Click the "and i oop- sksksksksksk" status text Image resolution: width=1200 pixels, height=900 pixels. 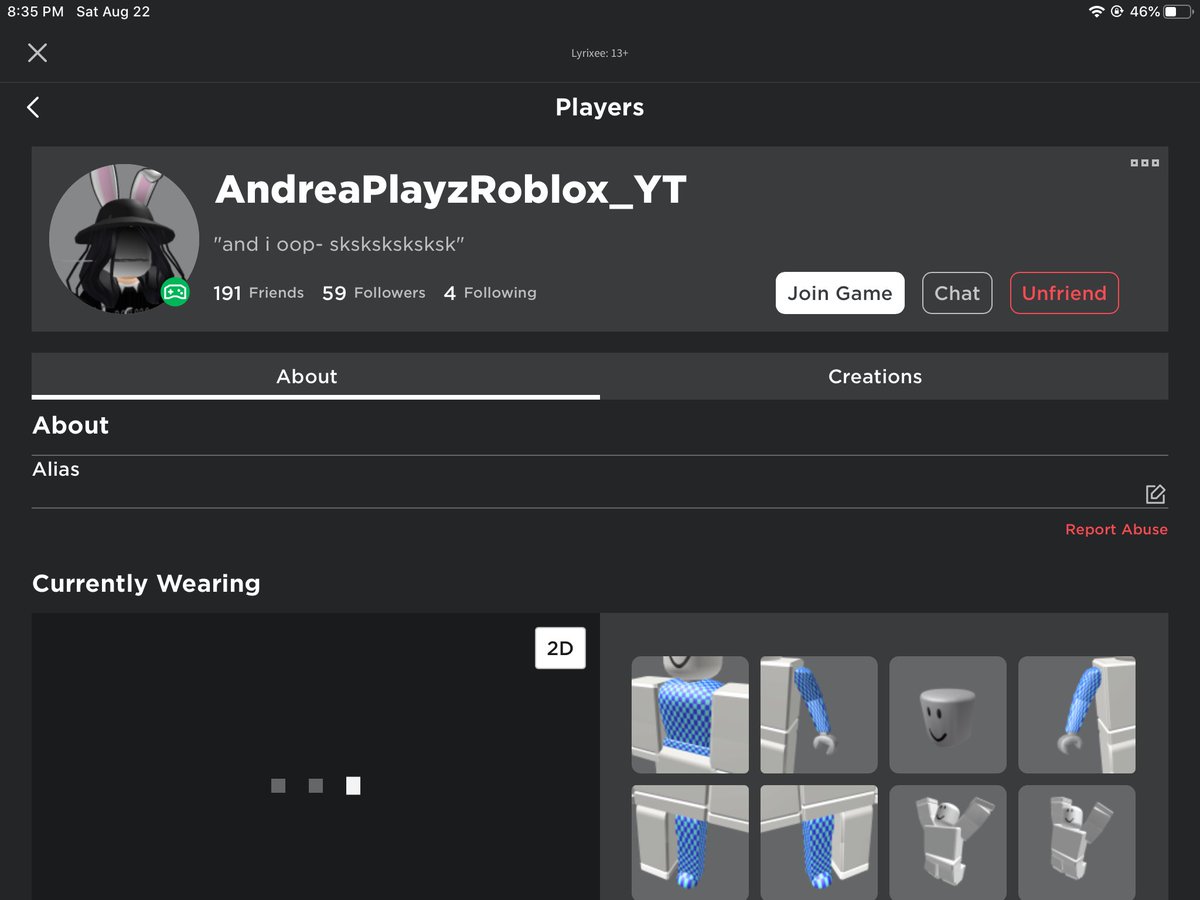339,244
